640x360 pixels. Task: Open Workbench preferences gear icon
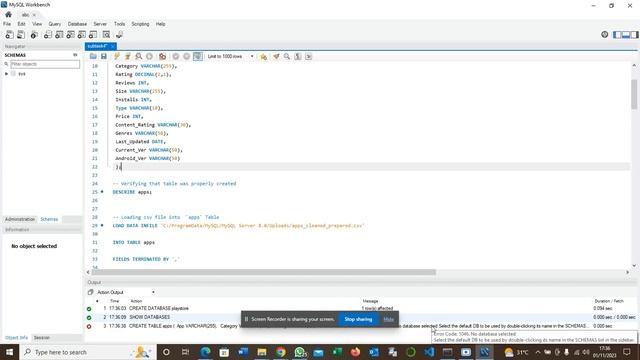coord(604,35)
